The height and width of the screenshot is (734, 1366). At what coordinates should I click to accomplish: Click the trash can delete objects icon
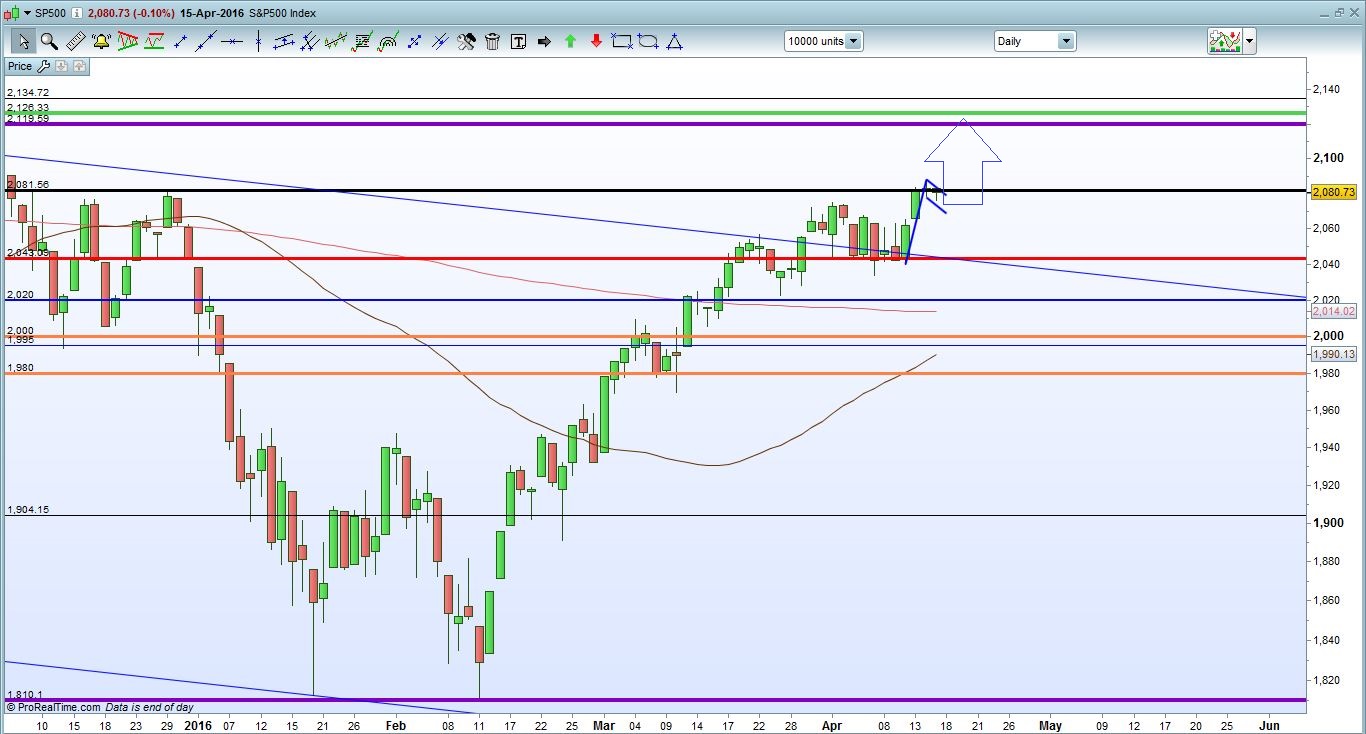coord(492,42)
